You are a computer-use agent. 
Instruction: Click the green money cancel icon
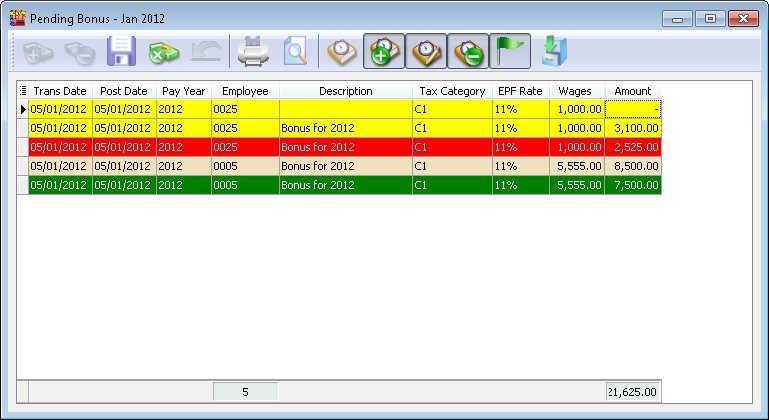coord(163,52)
